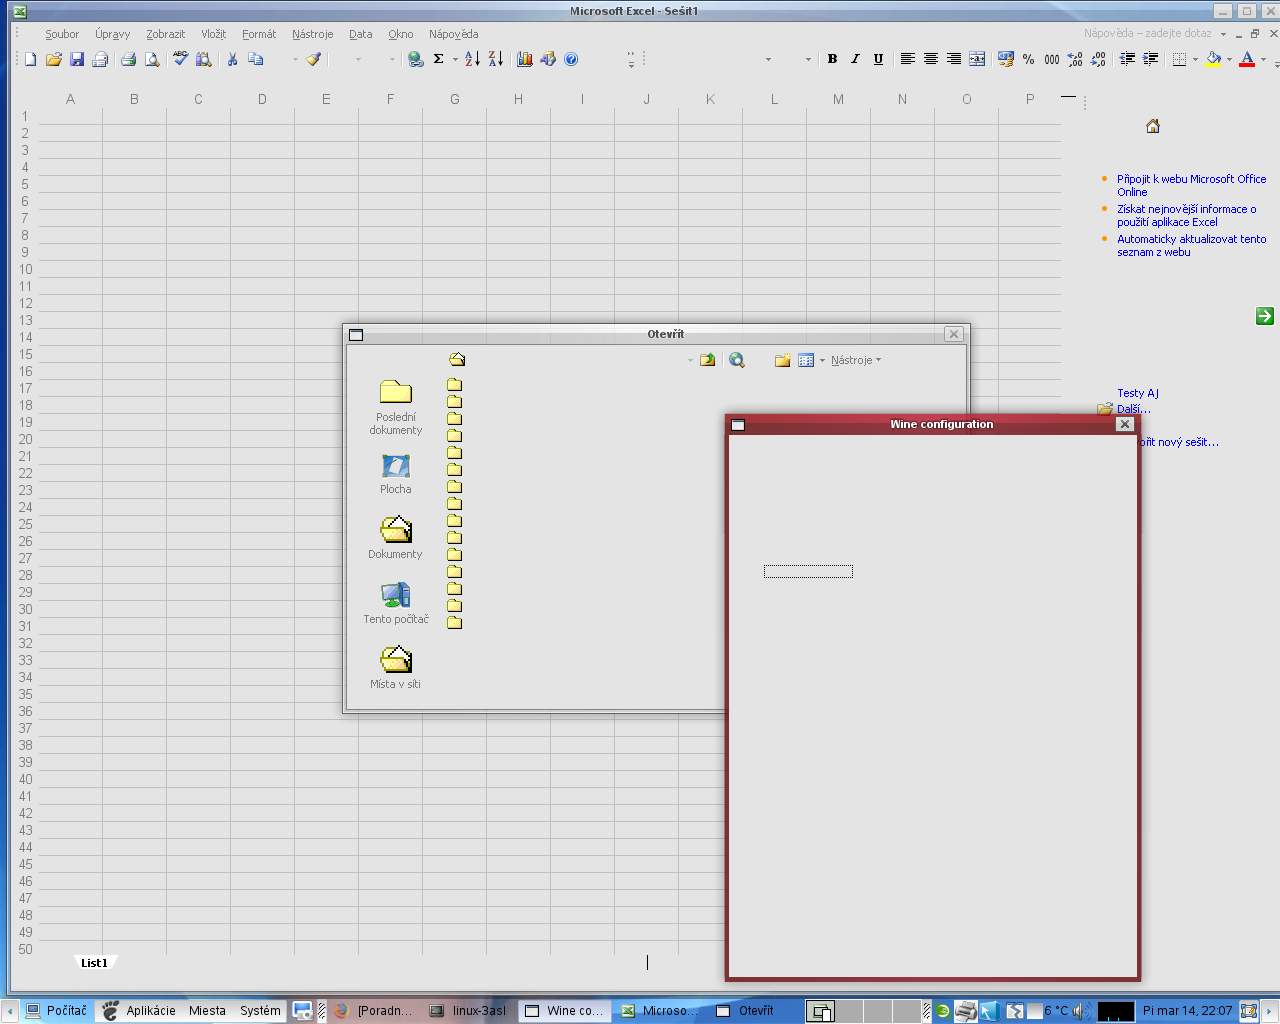Open the Testy AJ recent workbook

[1138, 393]
